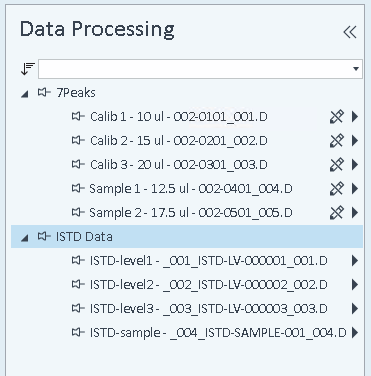
Task: Click the pin icon for Calib 2 injection
Action: click(336, 141)
